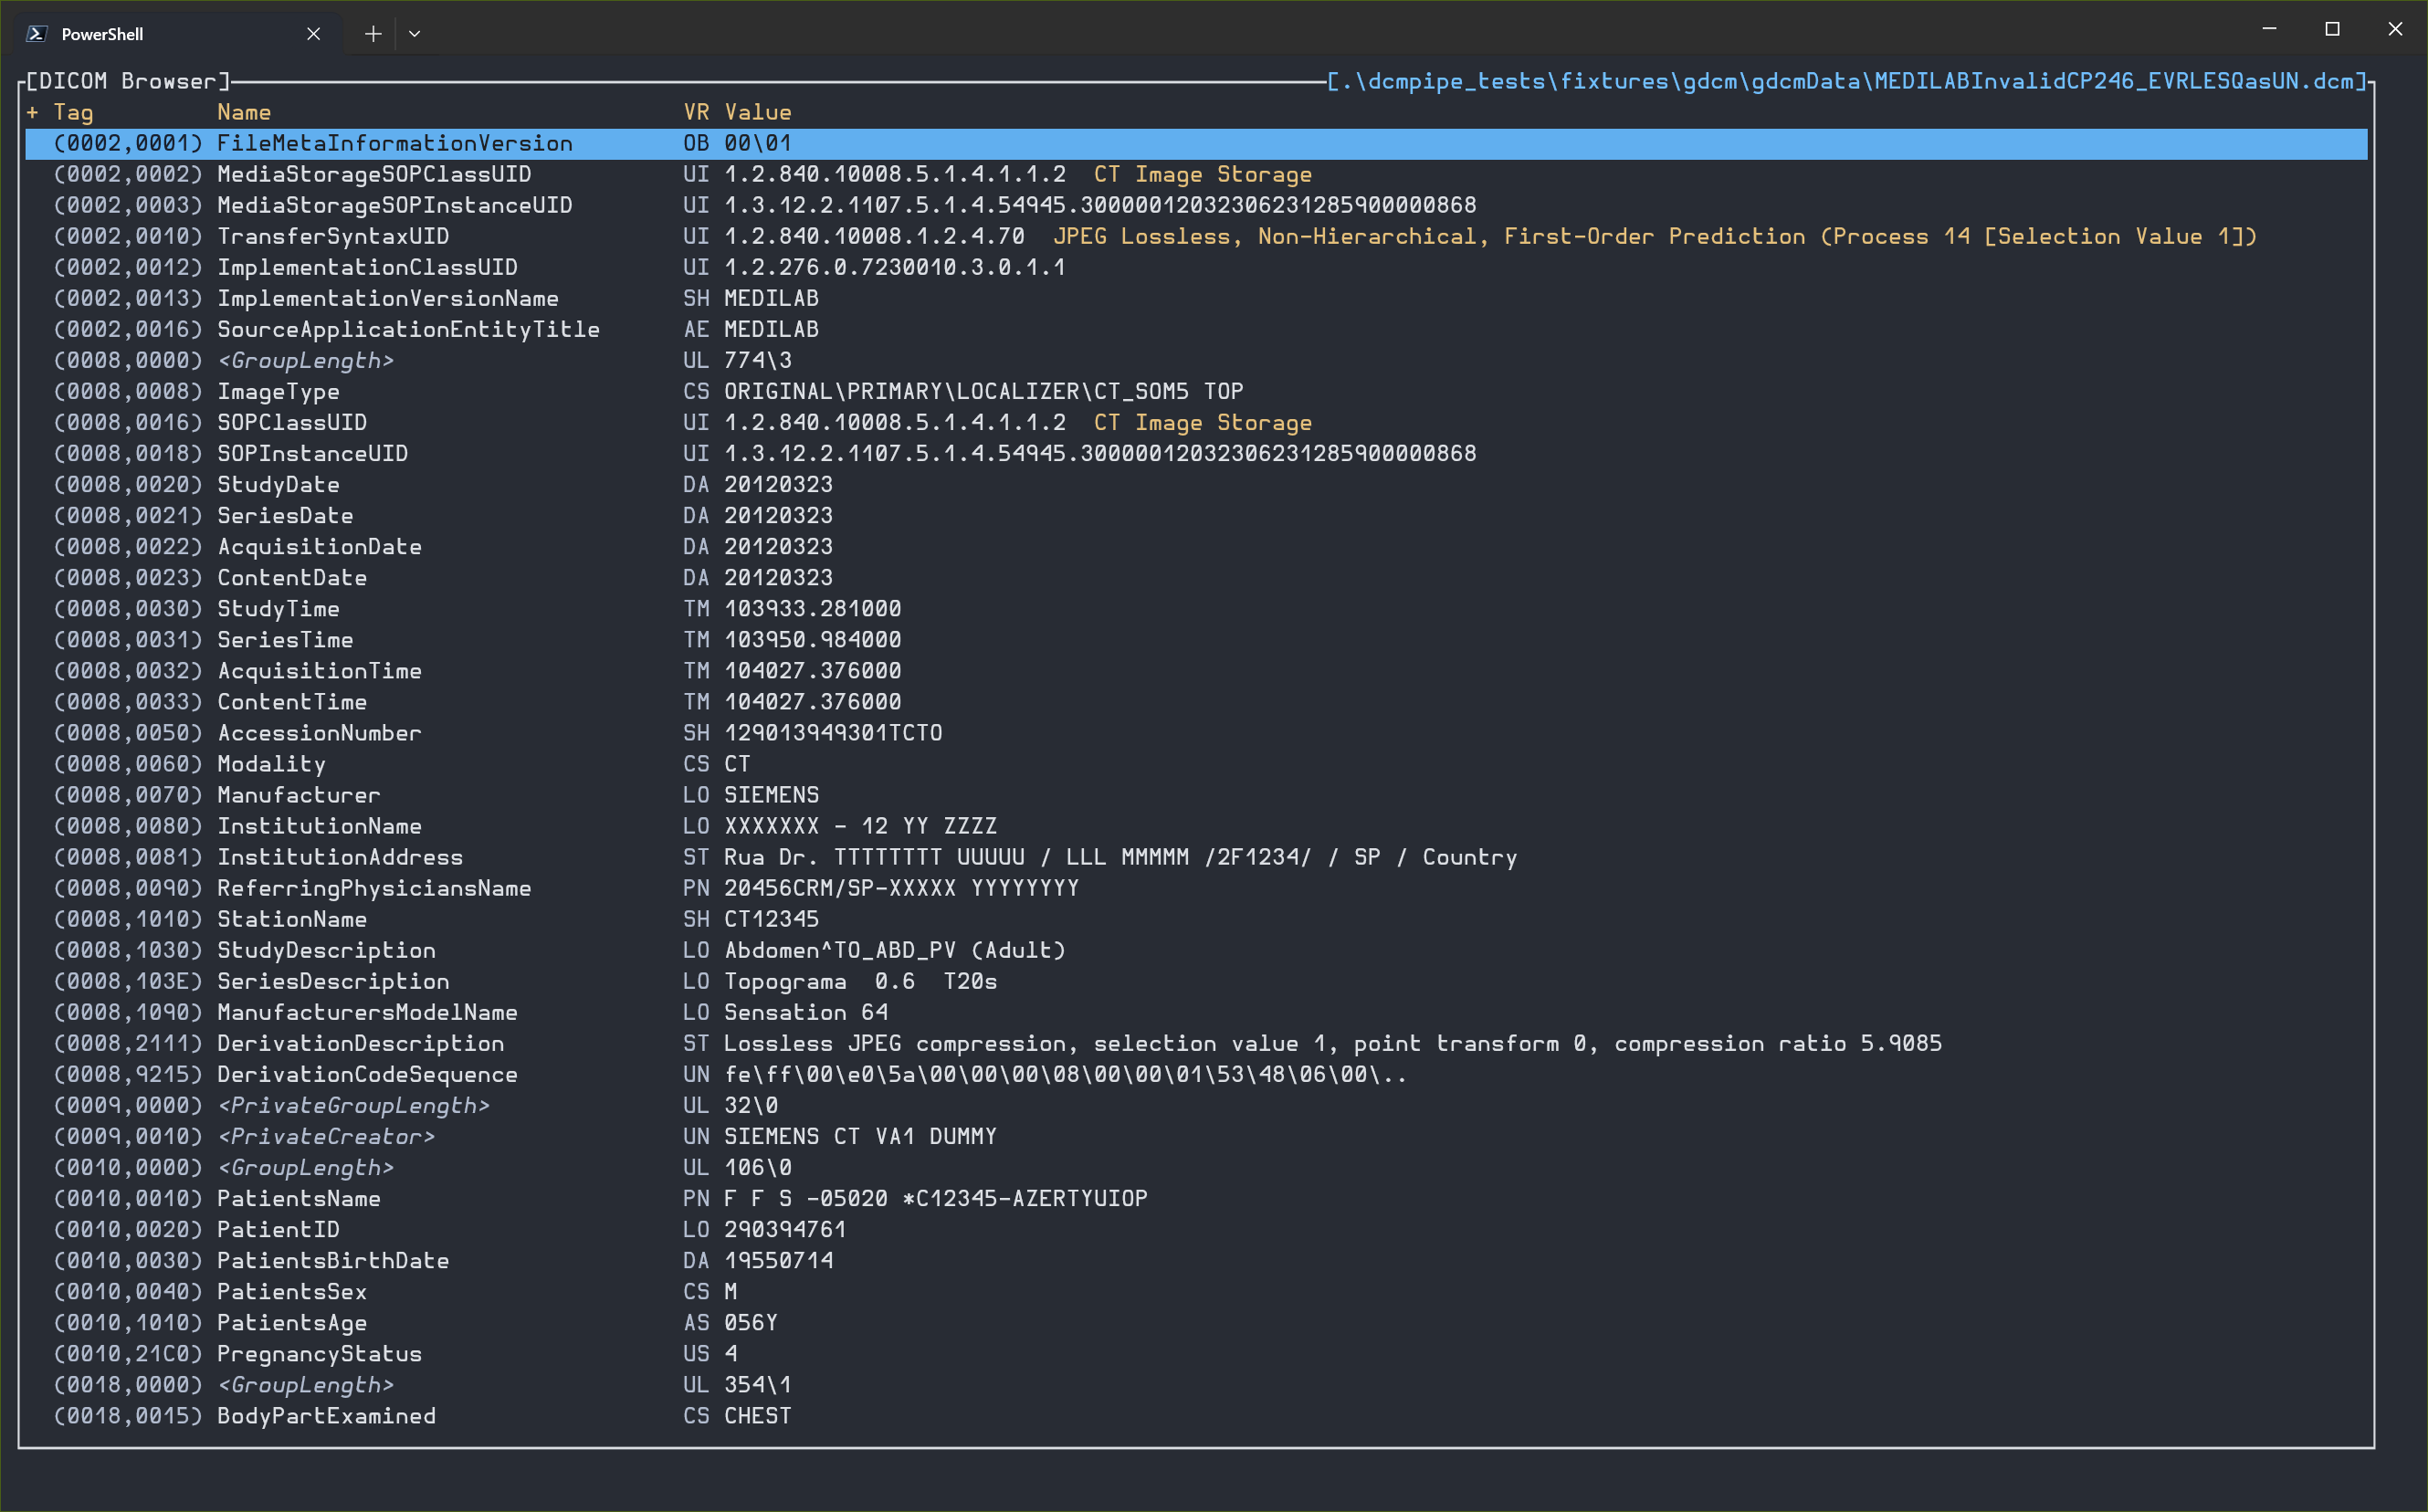
Task: Select the InstitutionName row
Action: [1196, 825]
